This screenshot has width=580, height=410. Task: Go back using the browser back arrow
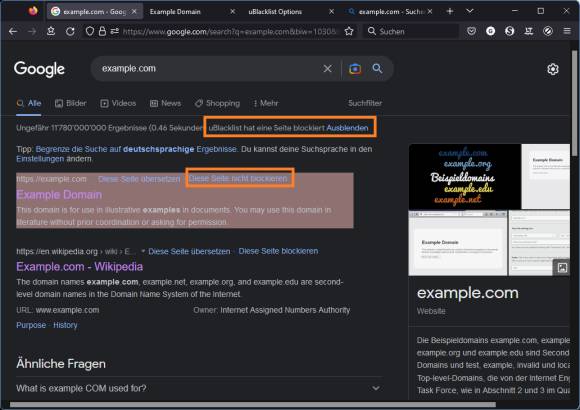click(13, 31)
